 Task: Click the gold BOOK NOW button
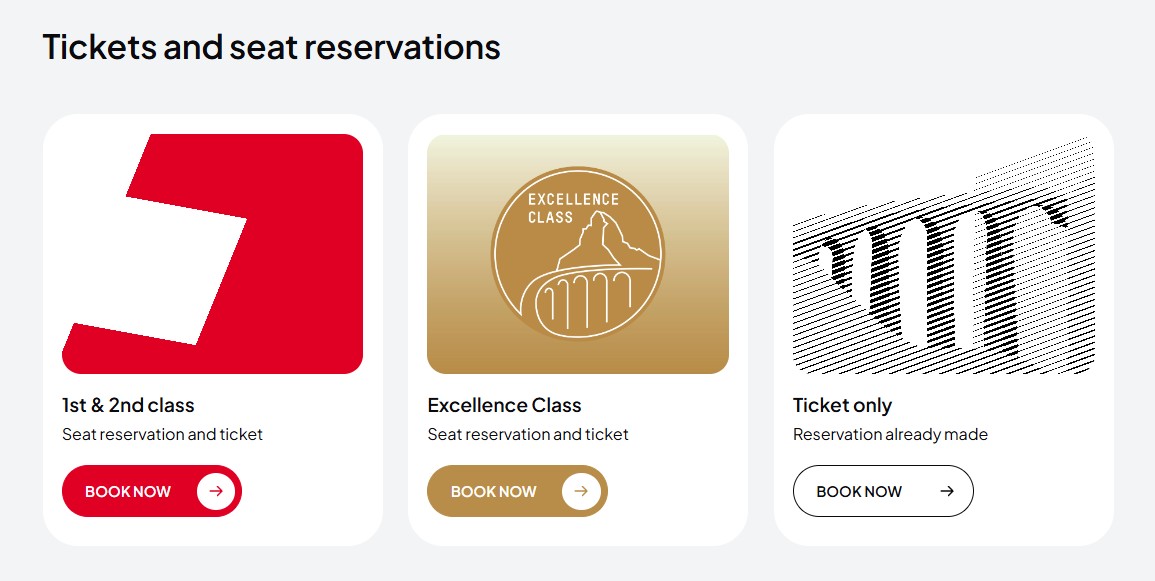click(517, 491)
